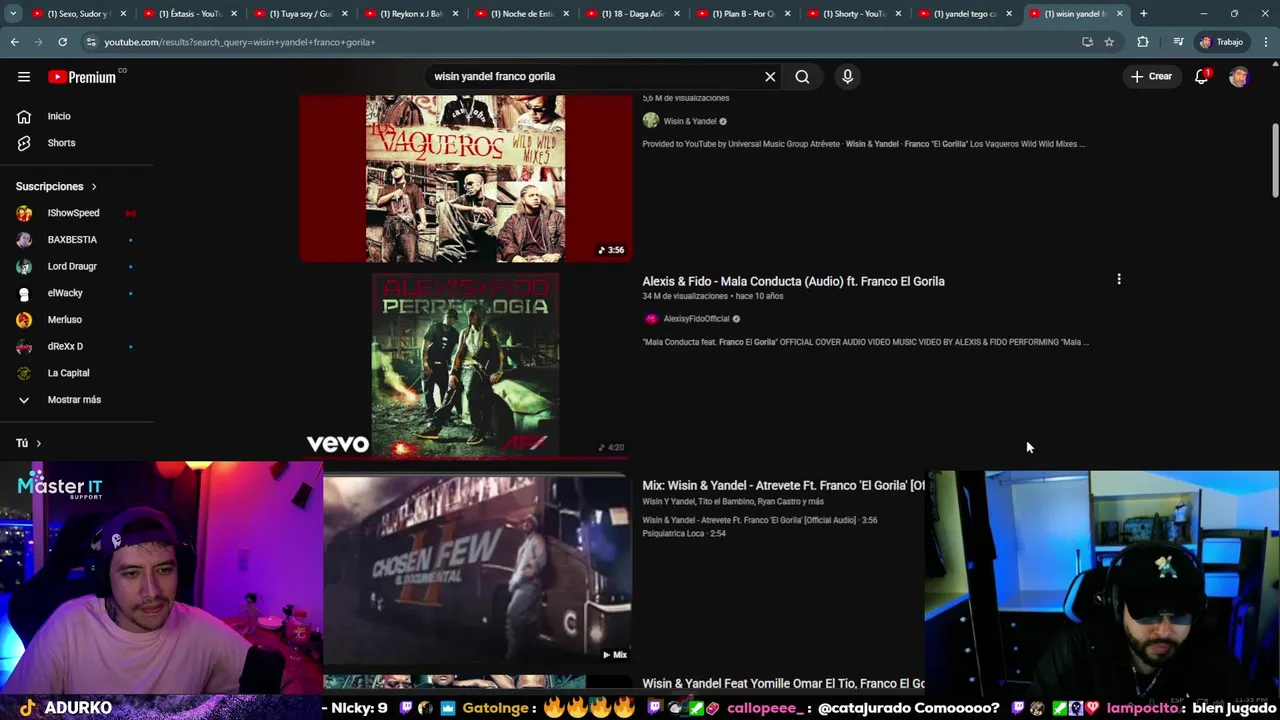
Task: Open the Chrome extensions puzzle icon
Action: [1143, 42]
